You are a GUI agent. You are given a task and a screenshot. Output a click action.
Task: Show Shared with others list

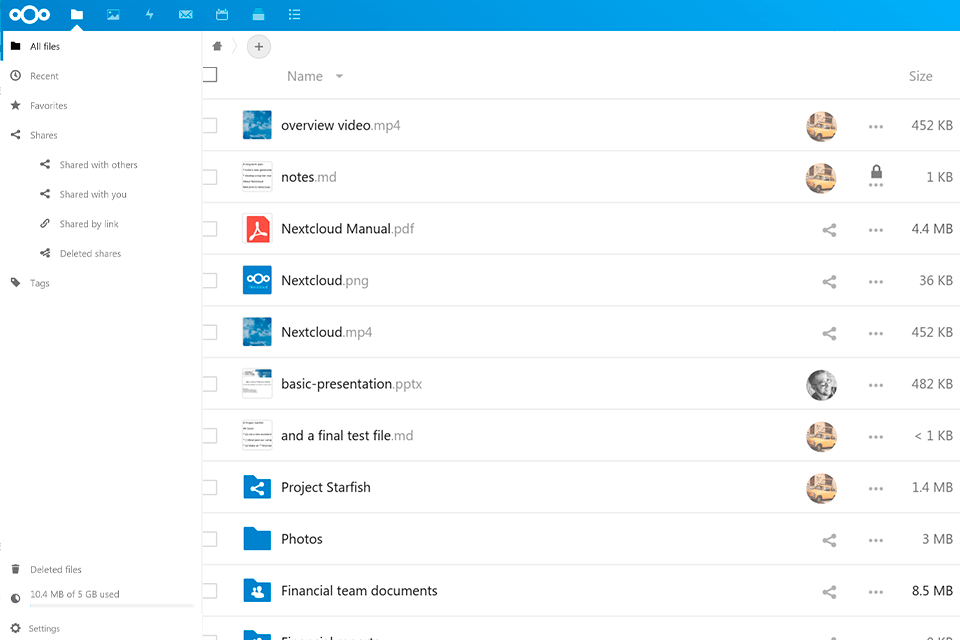(x=101, y=164)
